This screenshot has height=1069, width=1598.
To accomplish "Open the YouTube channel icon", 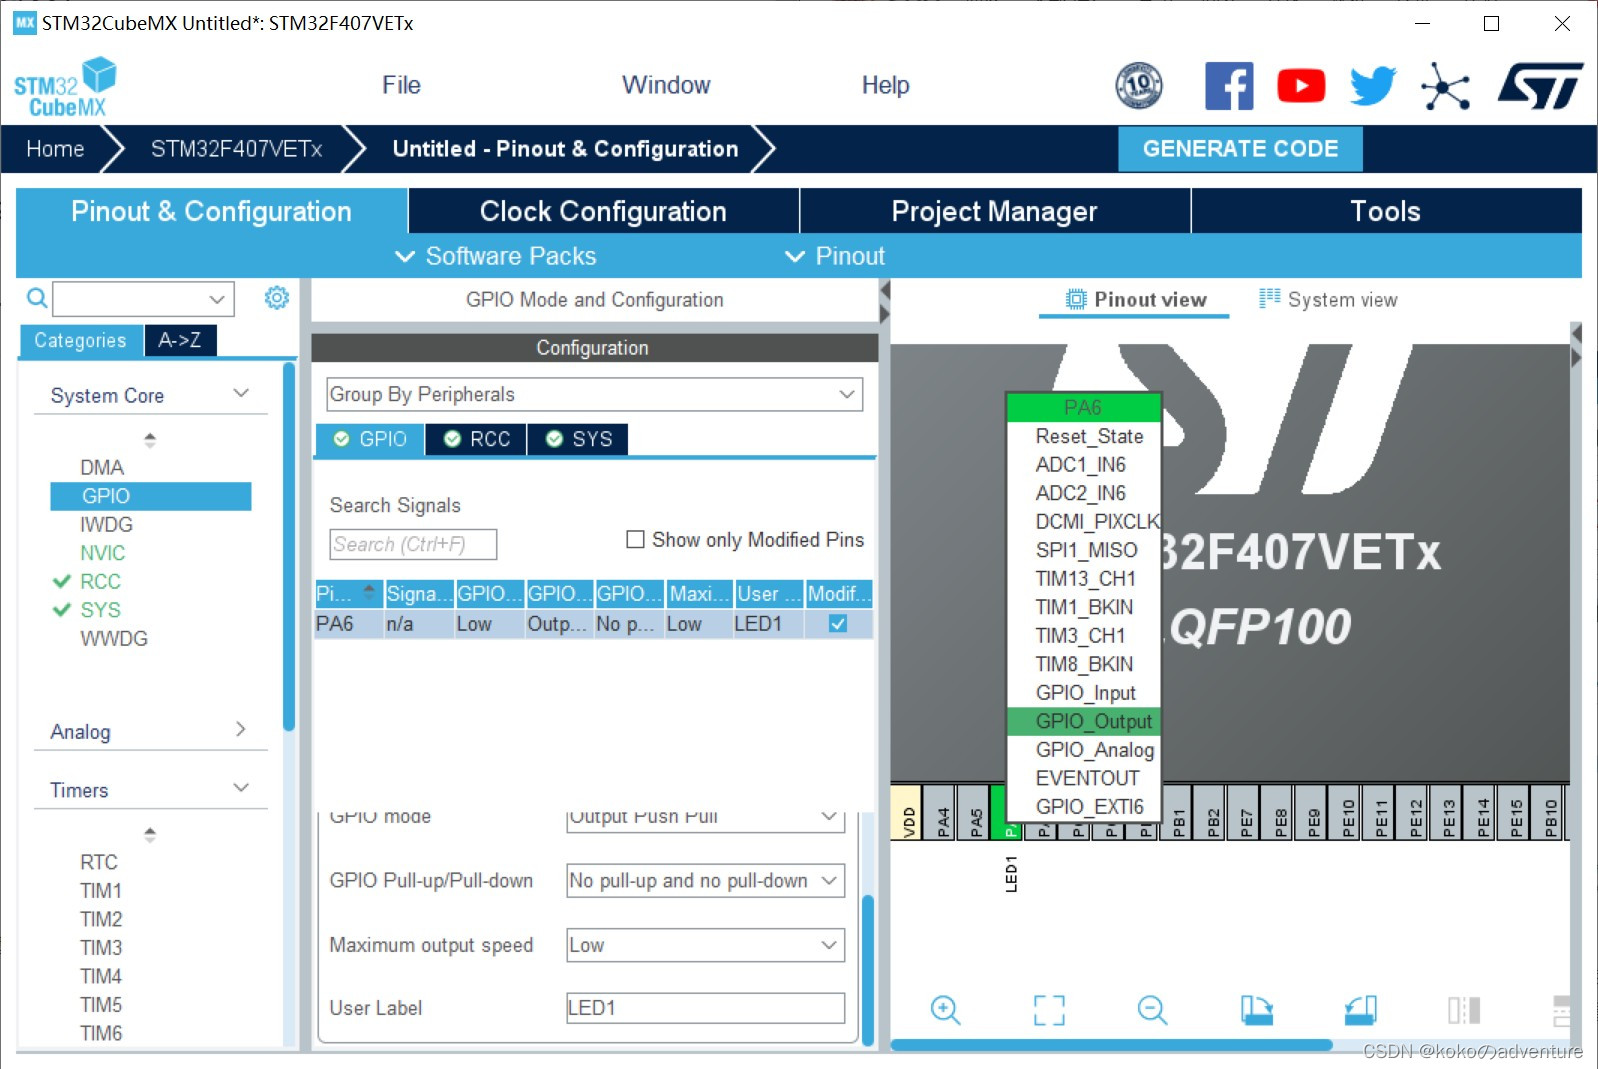I will (x=1301, y=86).
